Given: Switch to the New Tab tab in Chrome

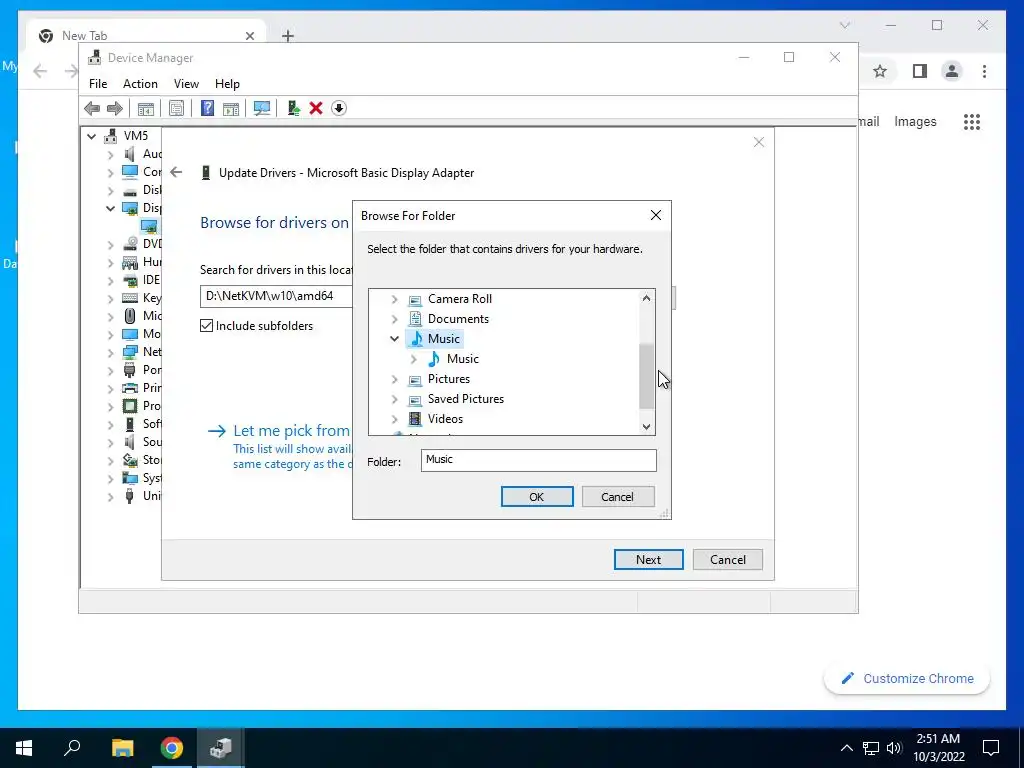Looking at the screenshot, I should [147, 35].
